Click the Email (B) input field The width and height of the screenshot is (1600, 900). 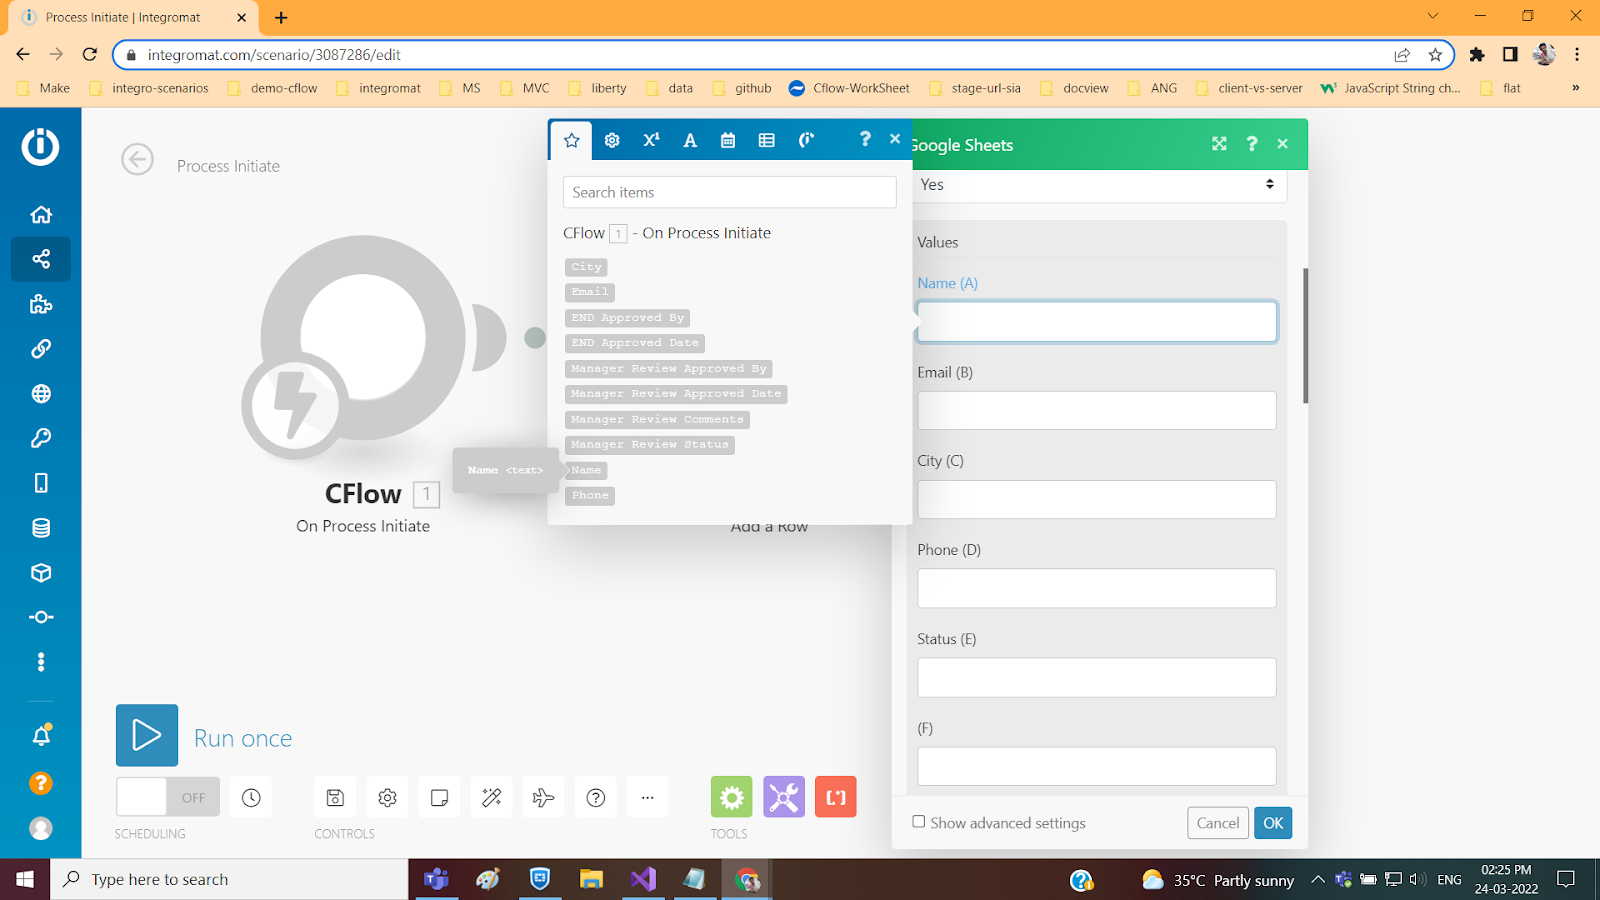point(1097,410)
